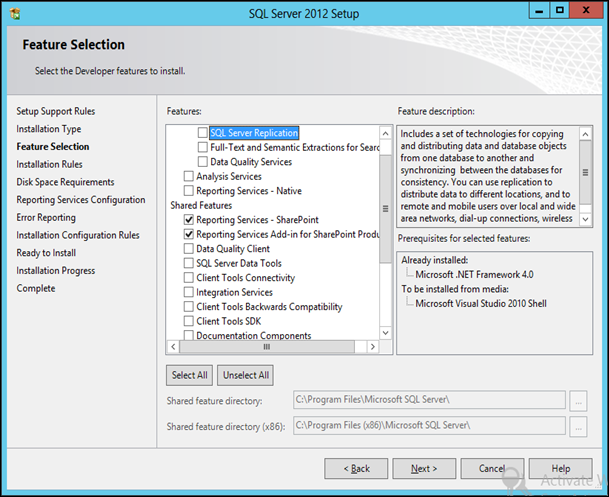The image size is (609, 497).
Task: Cancel the SQL Server setup
Action: [x=492, y=469]
